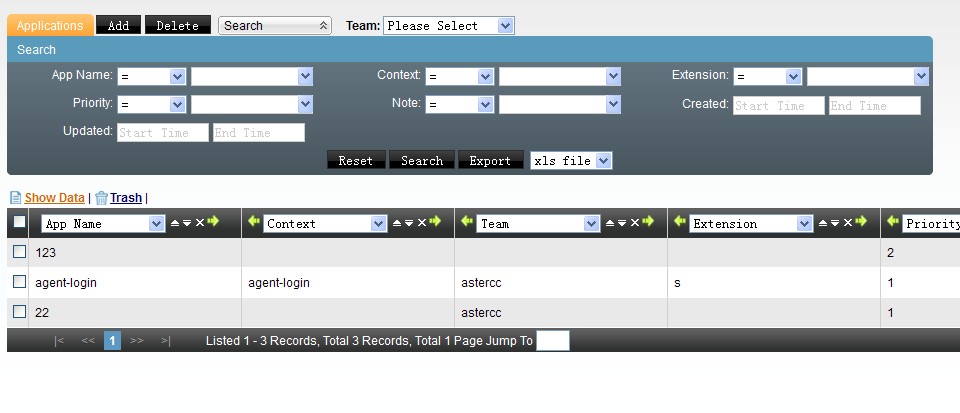Open the Trash link
The width and height of the screenshot is (960, 413).
click(125, 198)
